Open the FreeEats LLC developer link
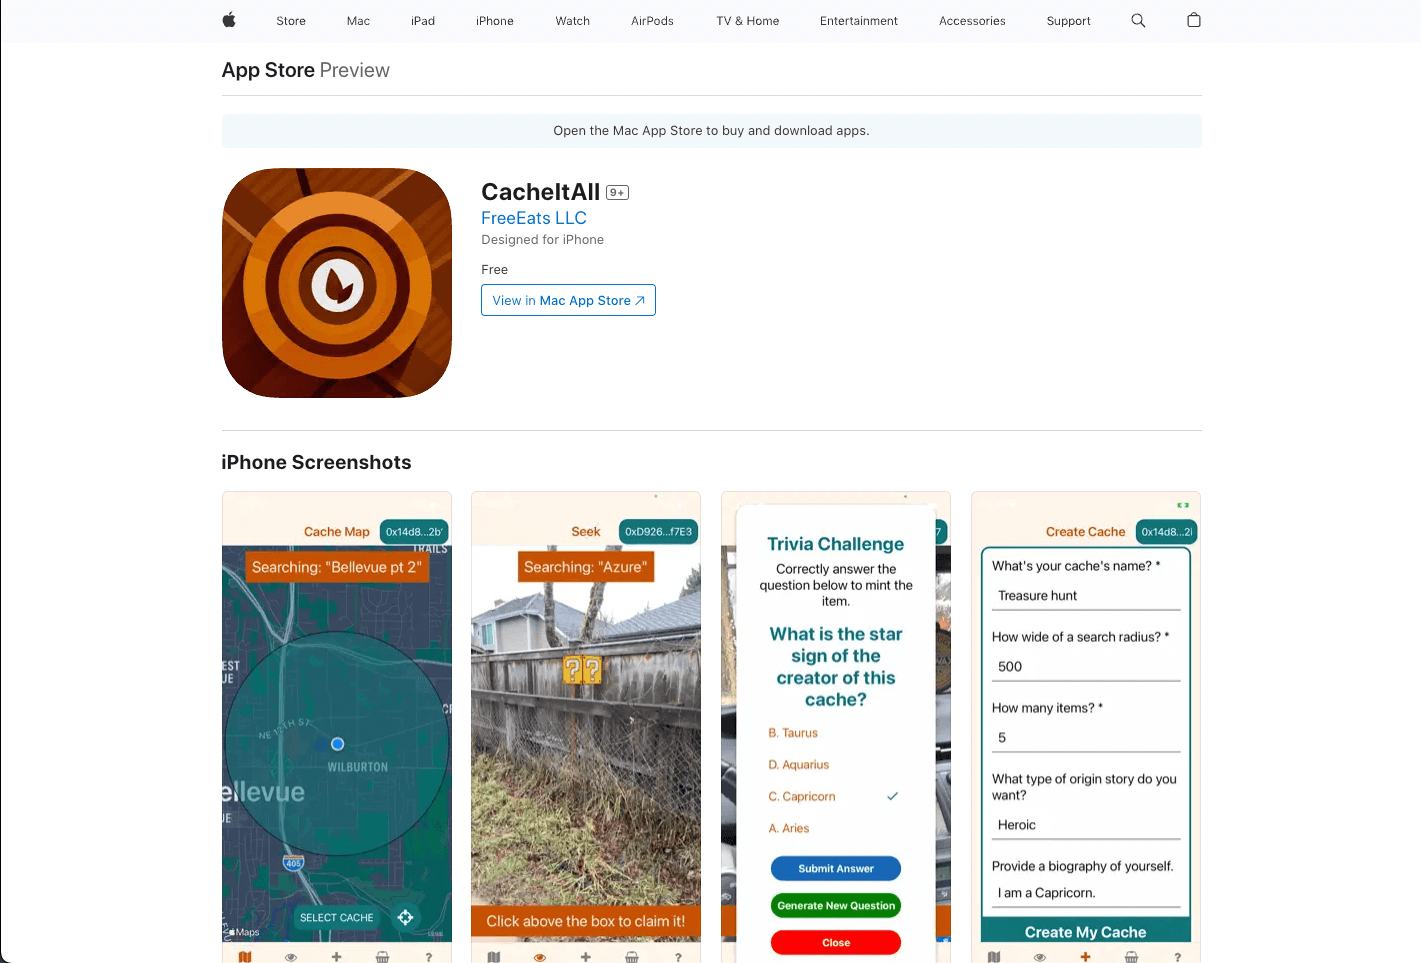The image size is (1421, 963). (x=534, y=218)
